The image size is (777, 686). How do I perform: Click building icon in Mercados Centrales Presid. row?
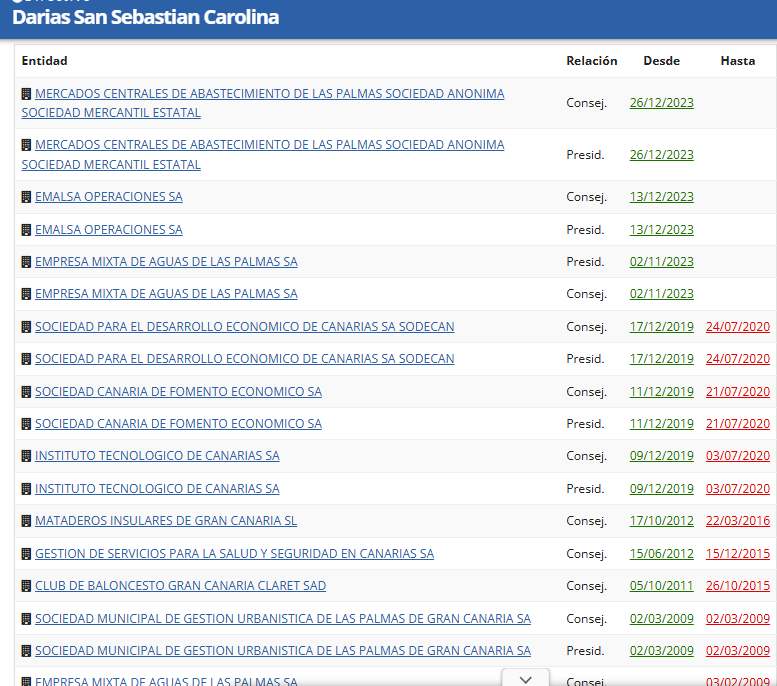(x=26, y=145)
